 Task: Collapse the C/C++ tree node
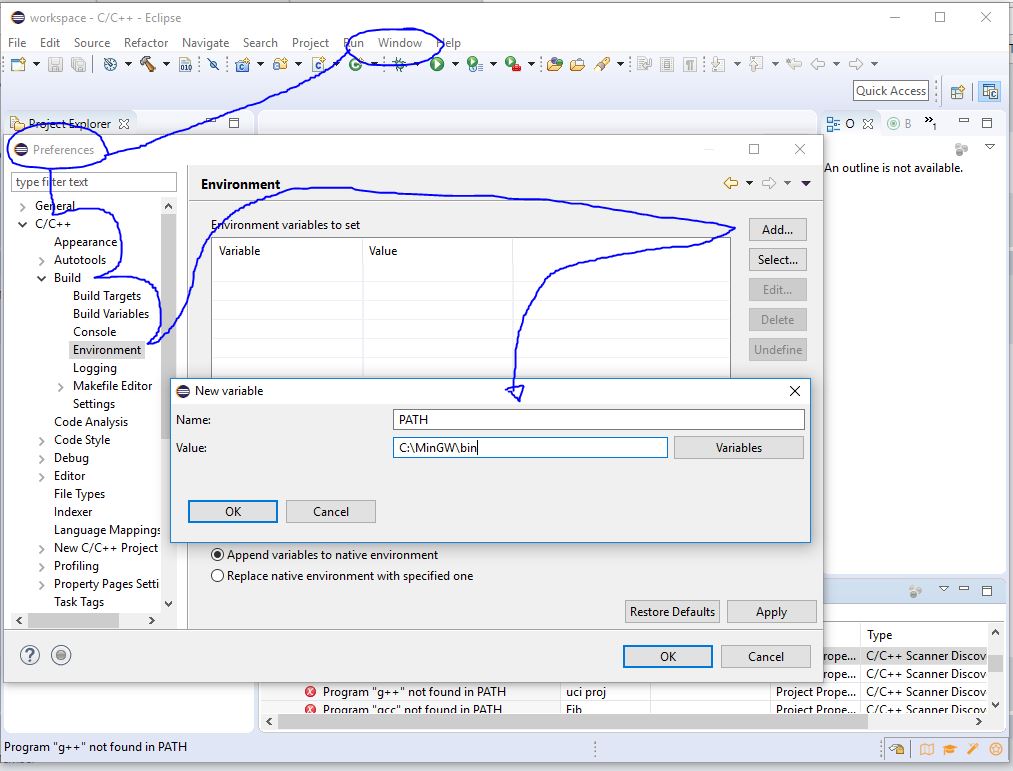[x=23, y=224]
